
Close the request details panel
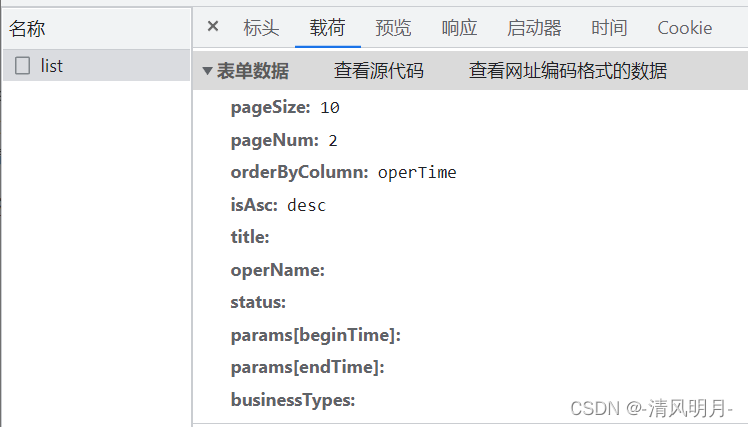213,26
